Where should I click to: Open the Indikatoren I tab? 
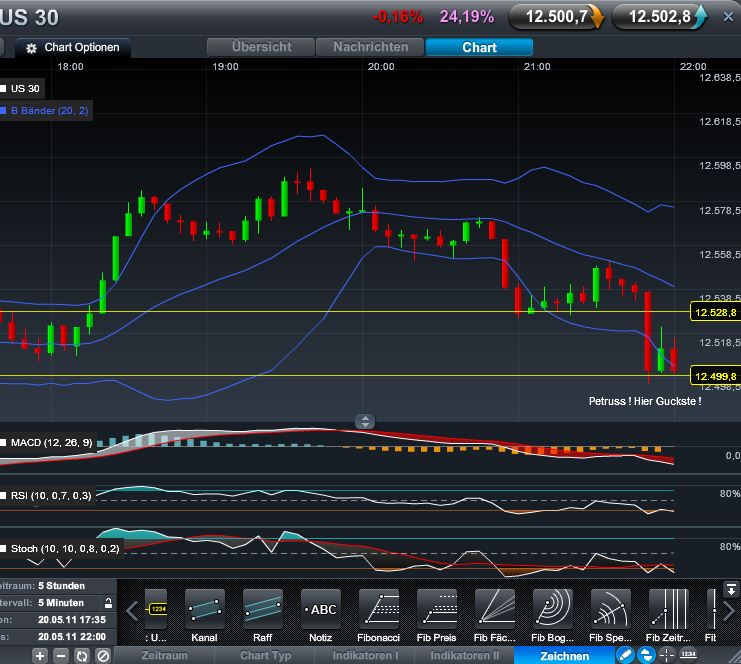367,656
